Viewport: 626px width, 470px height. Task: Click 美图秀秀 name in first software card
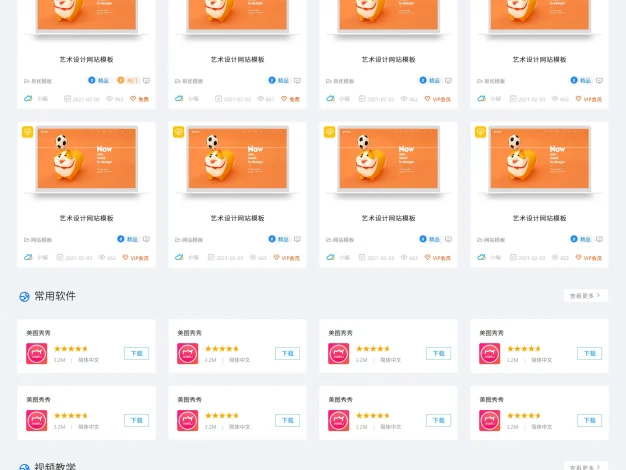38,333
